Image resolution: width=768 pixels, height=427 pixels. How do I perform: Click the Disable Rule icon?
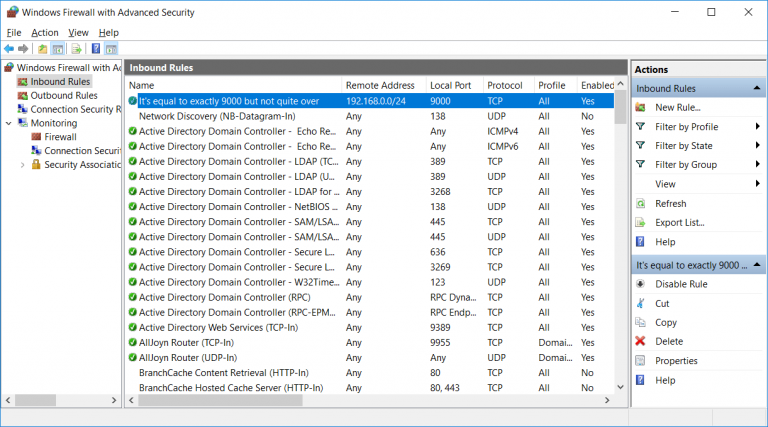(x=640, y=284)
